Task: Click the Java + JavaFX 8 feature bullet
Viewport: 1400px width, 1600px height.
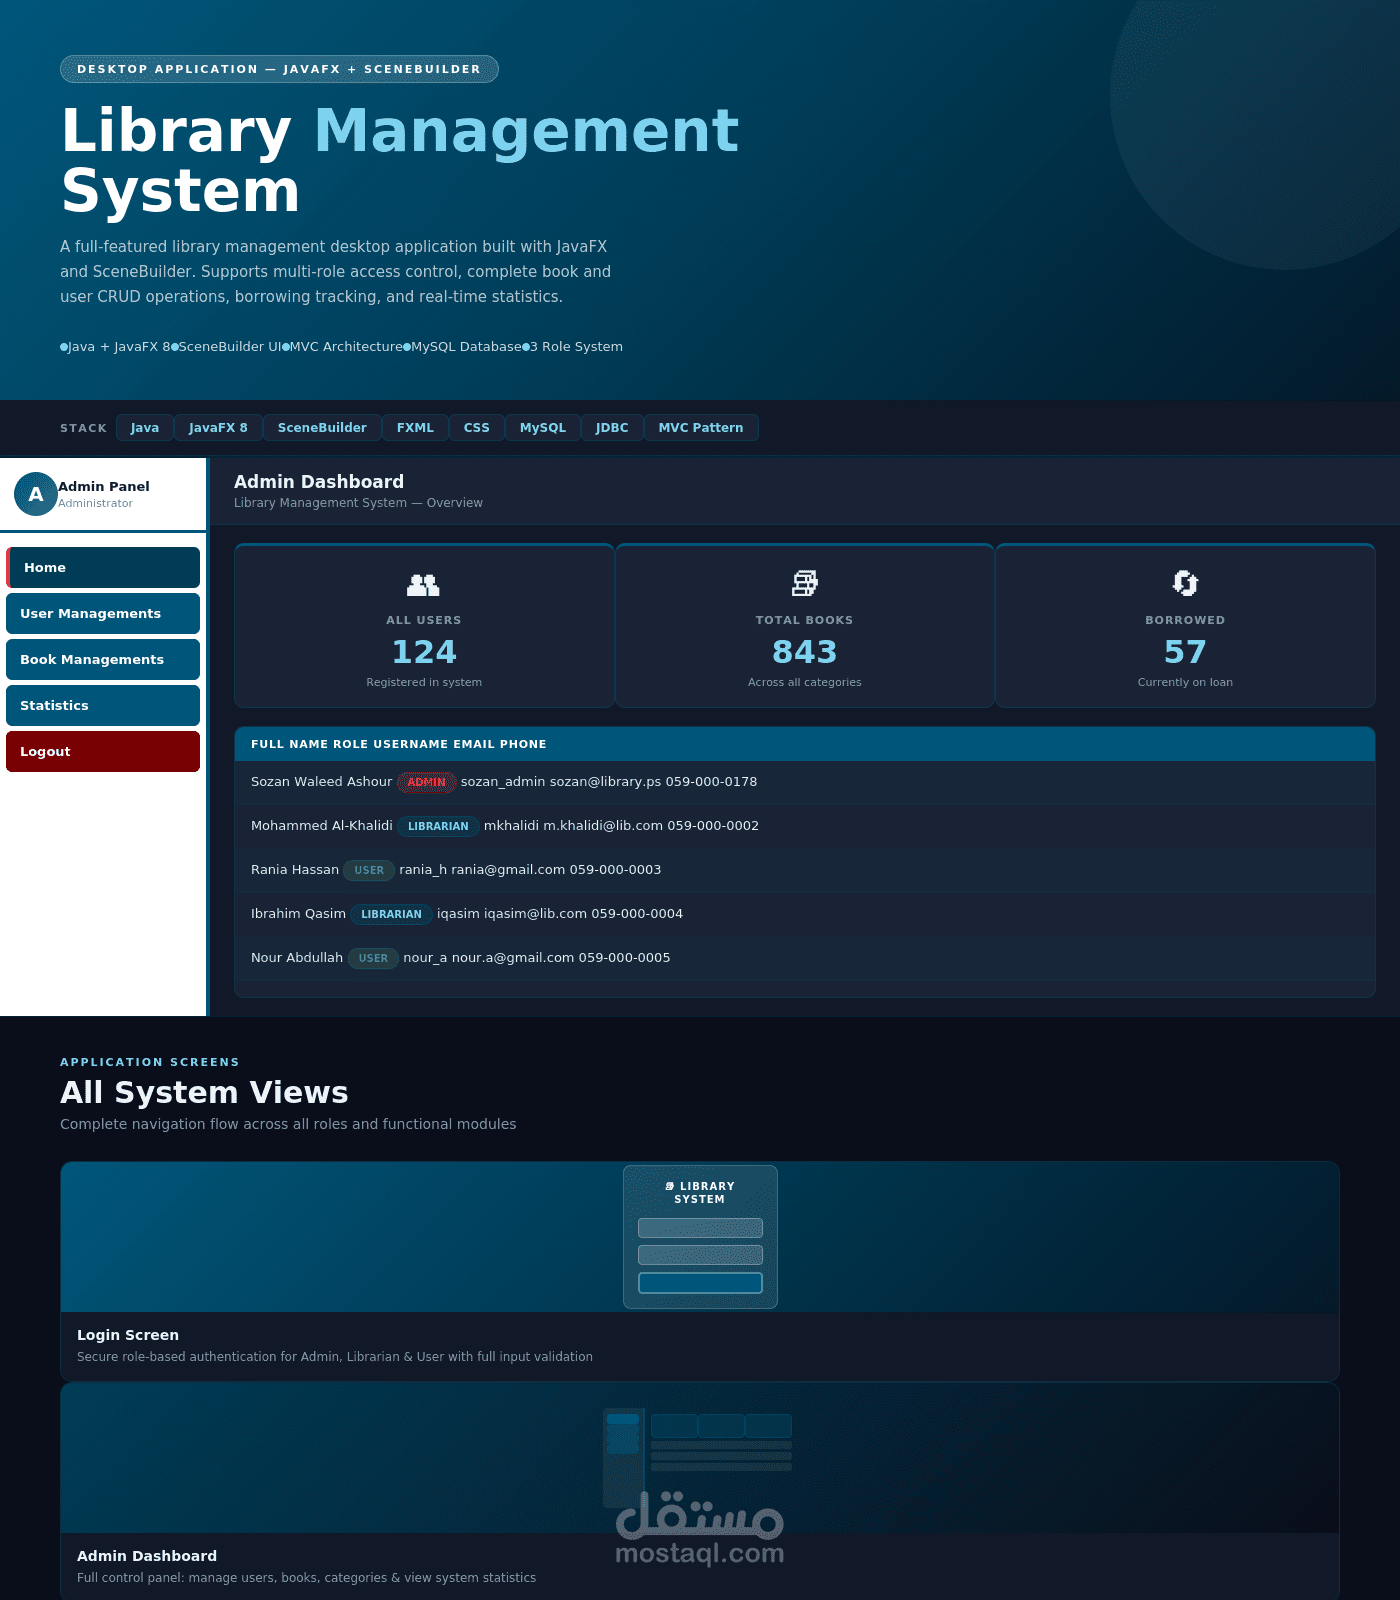Action: [115, 347]
